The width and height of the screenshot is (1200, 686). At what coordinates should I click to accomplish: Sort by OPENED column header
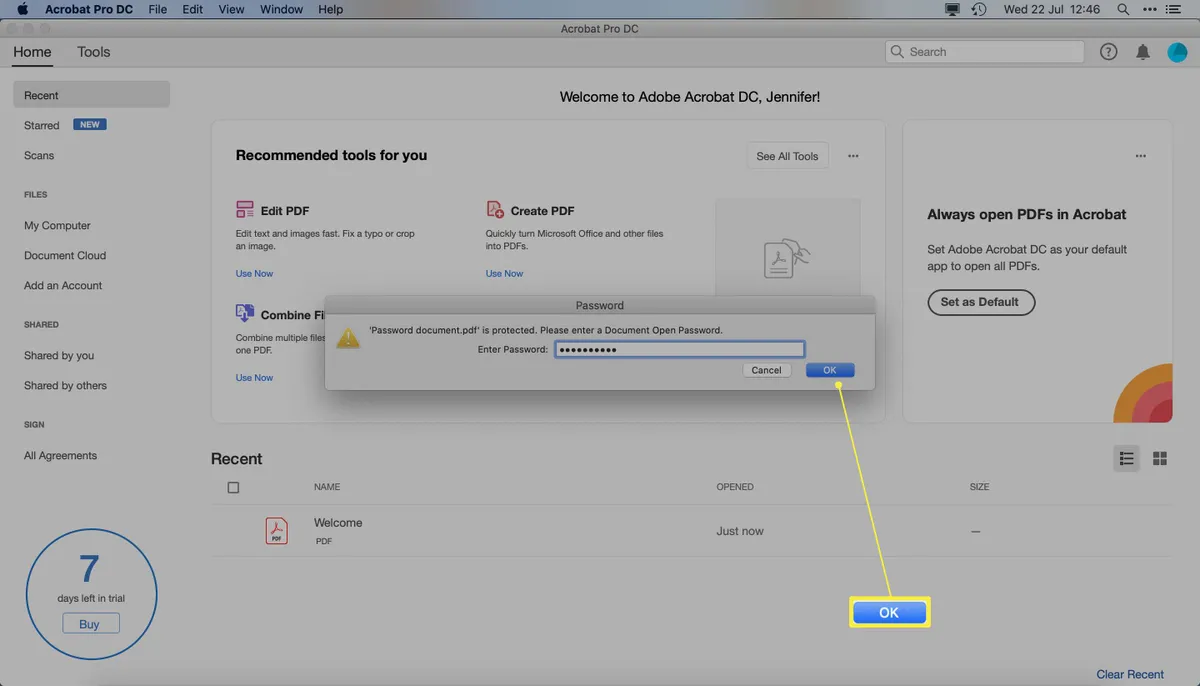coord(735,487)
